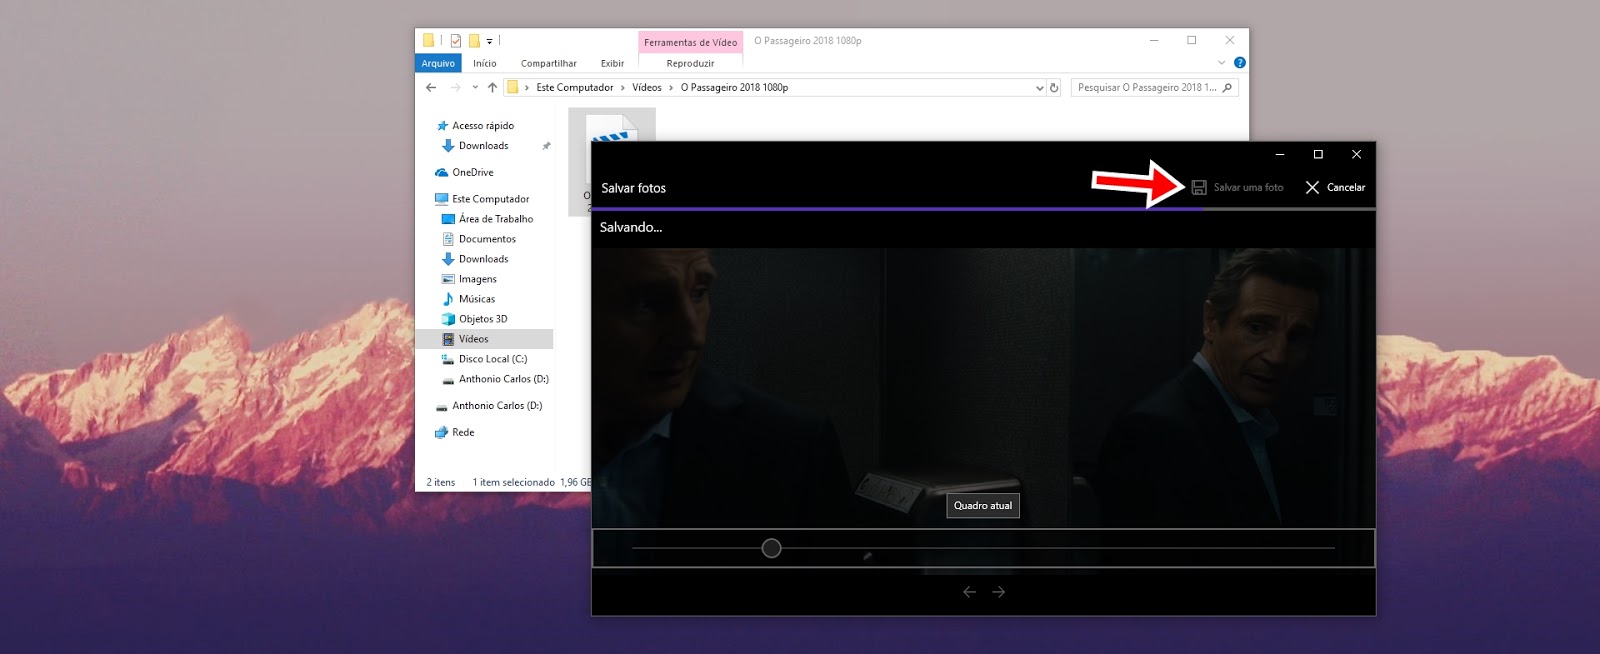
Task: Click the '1 item selecionado' status text
Action: click(x=513, y=482)
